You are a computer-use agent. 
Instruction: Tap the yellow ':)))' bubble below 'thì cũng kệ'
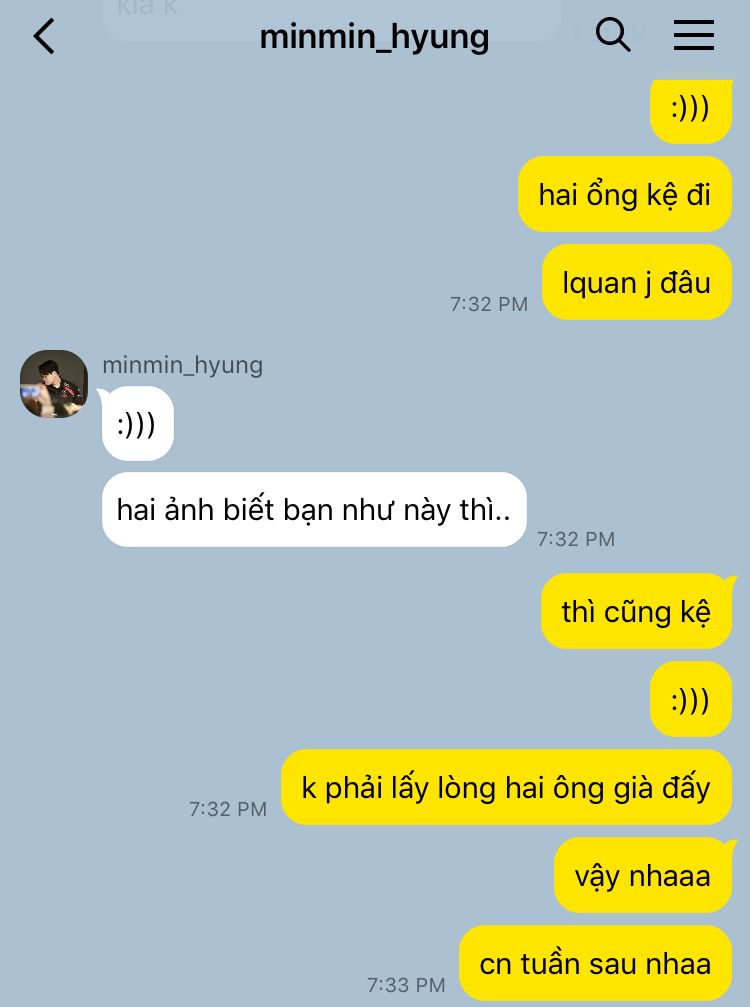pos(691,699)
